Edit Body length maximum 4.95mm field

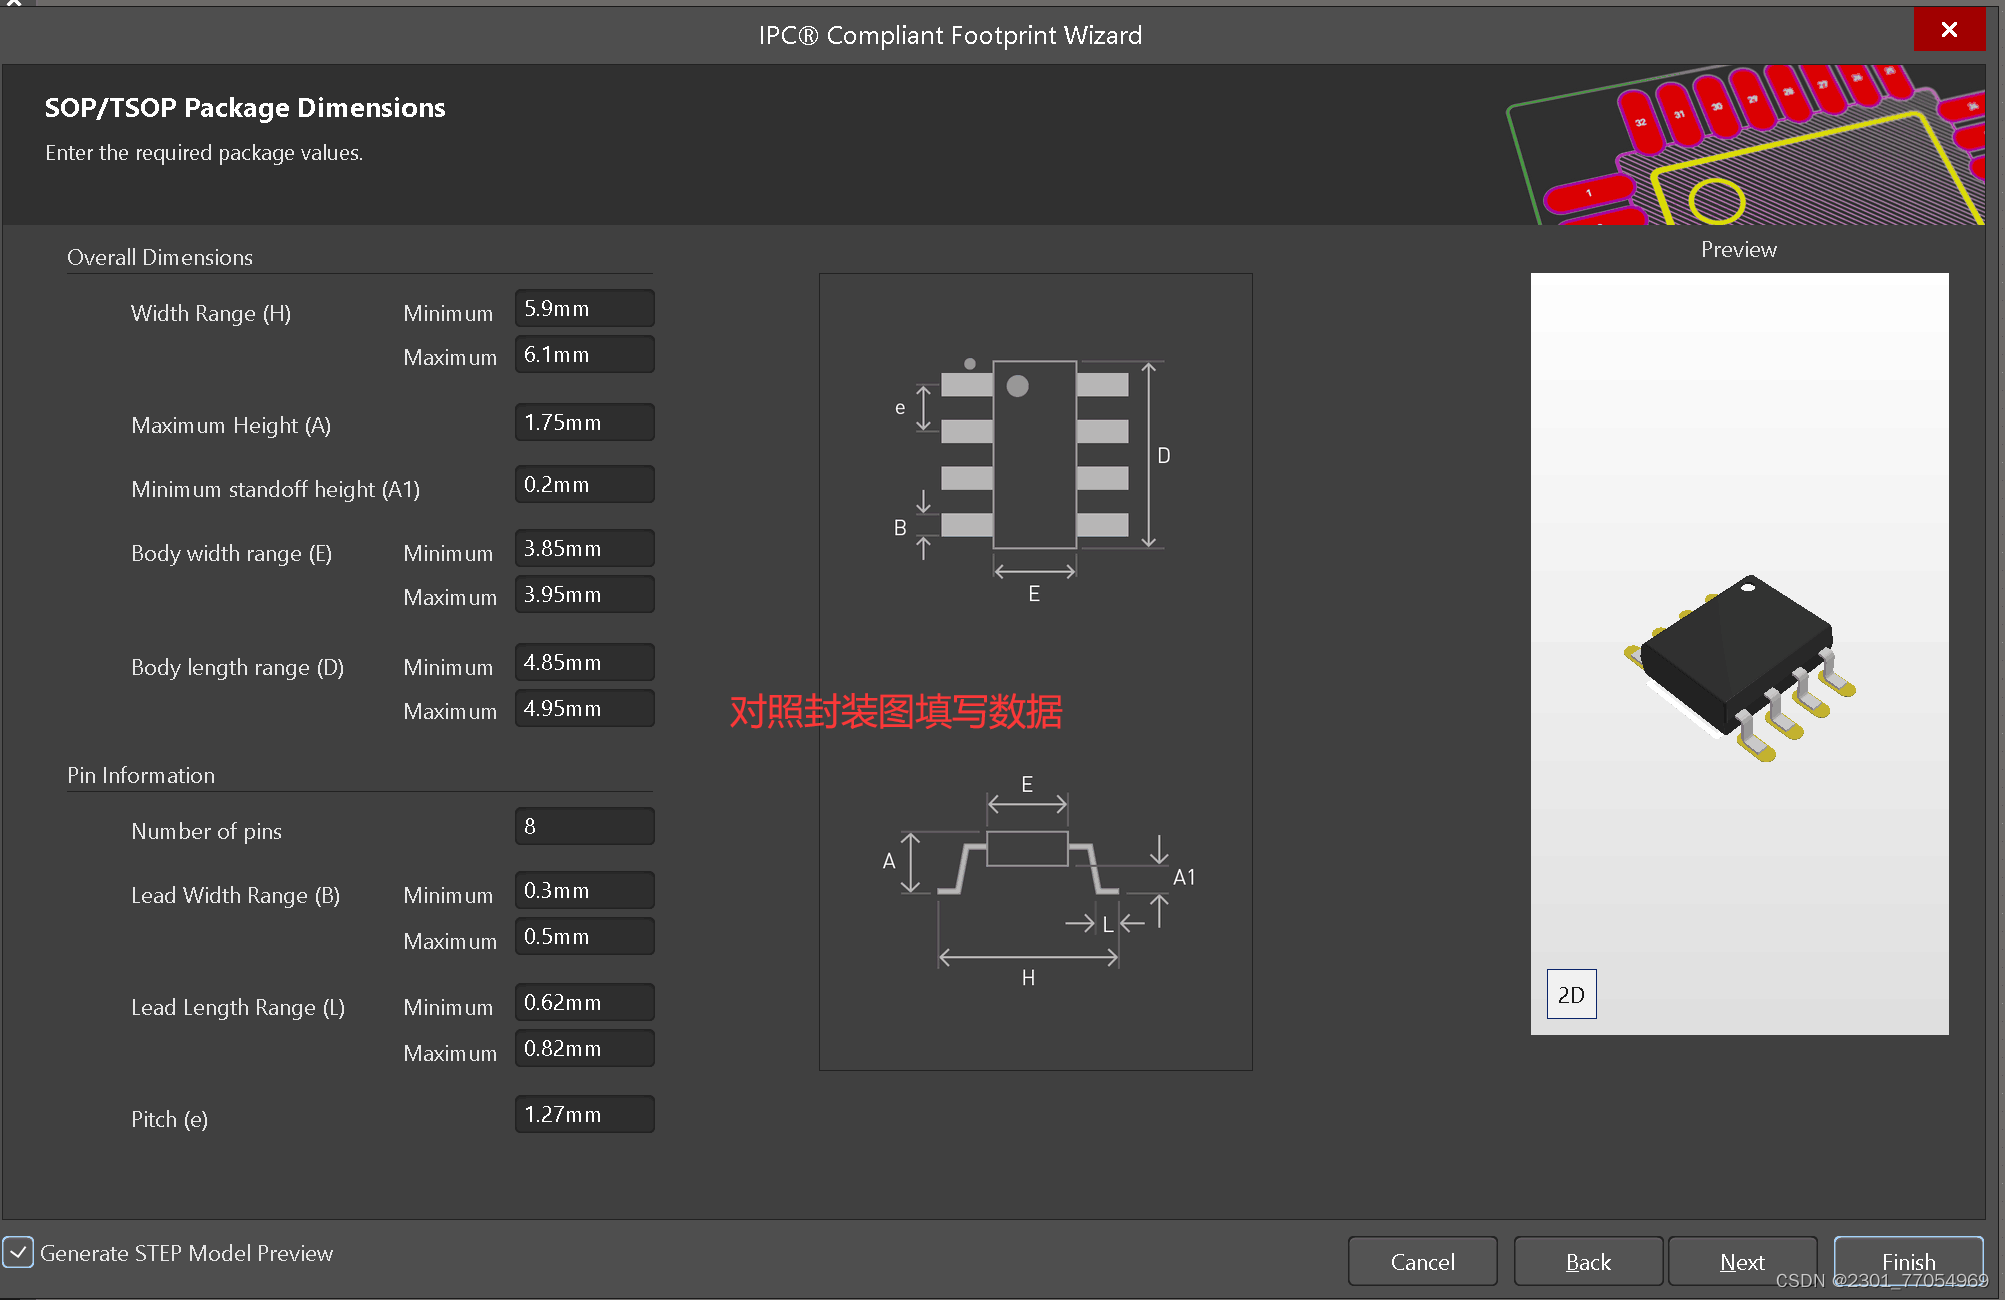pyautogui.click(x=584, y=709)
